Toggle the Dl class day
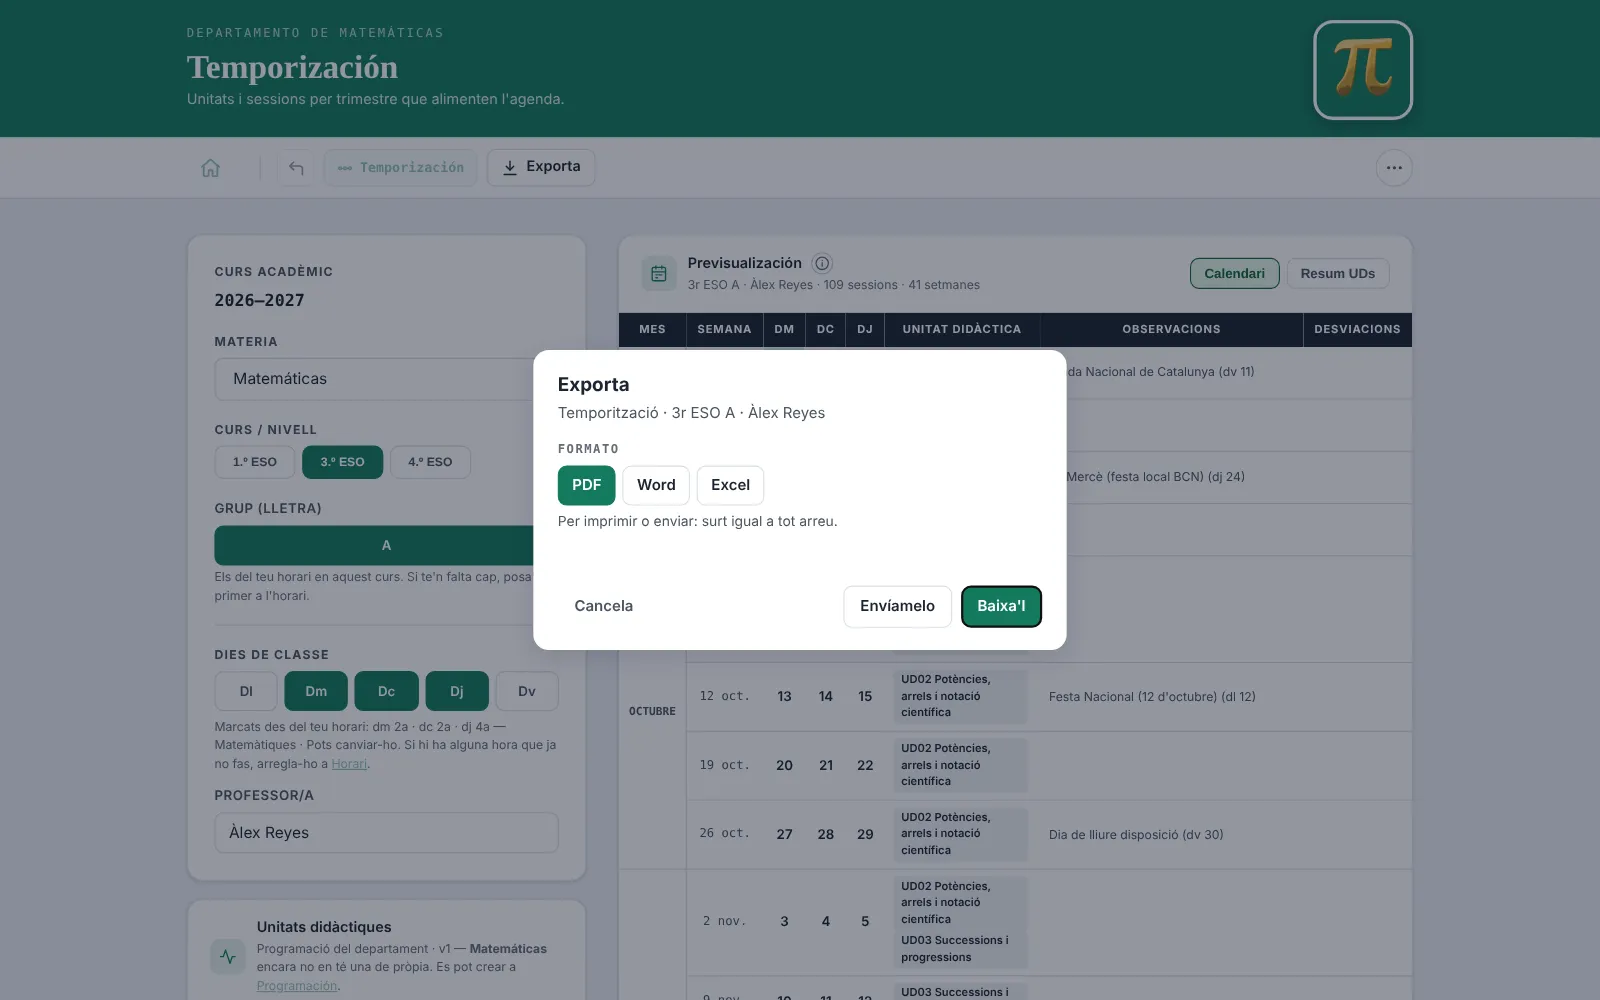1600x1000 pixels. [x=246, y=691]
